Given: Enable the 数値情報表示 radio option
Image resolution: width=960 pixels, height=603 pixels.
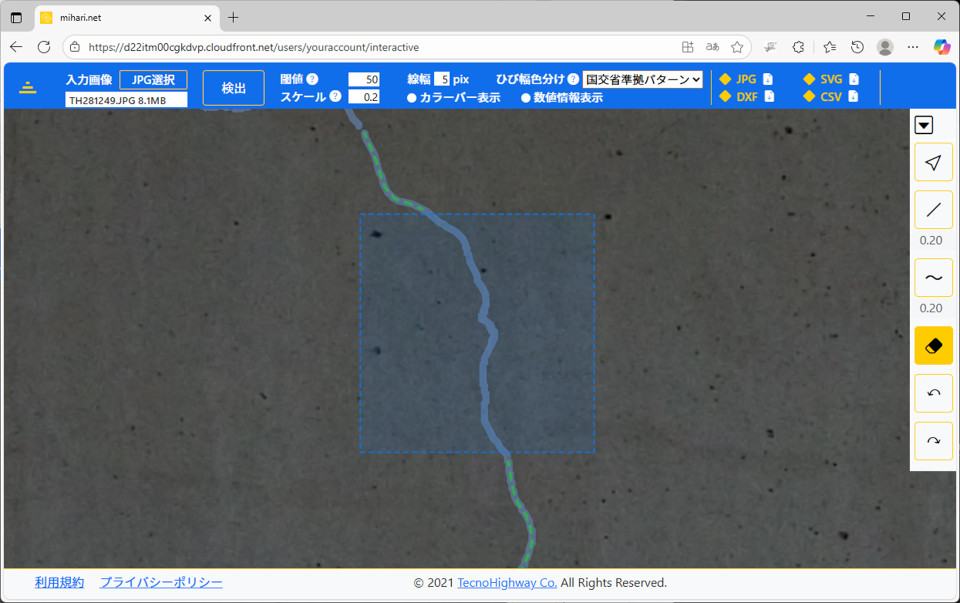Looking at the screenshot, I should (x=526, y=98).
